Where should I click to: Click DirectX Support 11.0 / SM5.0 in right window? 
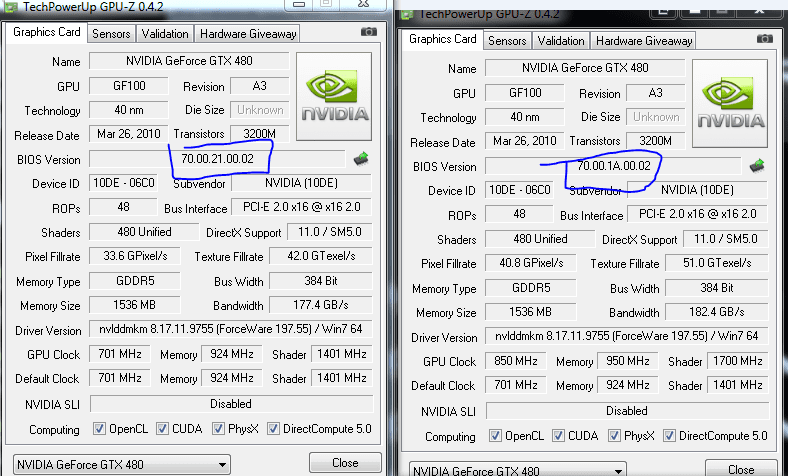tap(726, 239)
